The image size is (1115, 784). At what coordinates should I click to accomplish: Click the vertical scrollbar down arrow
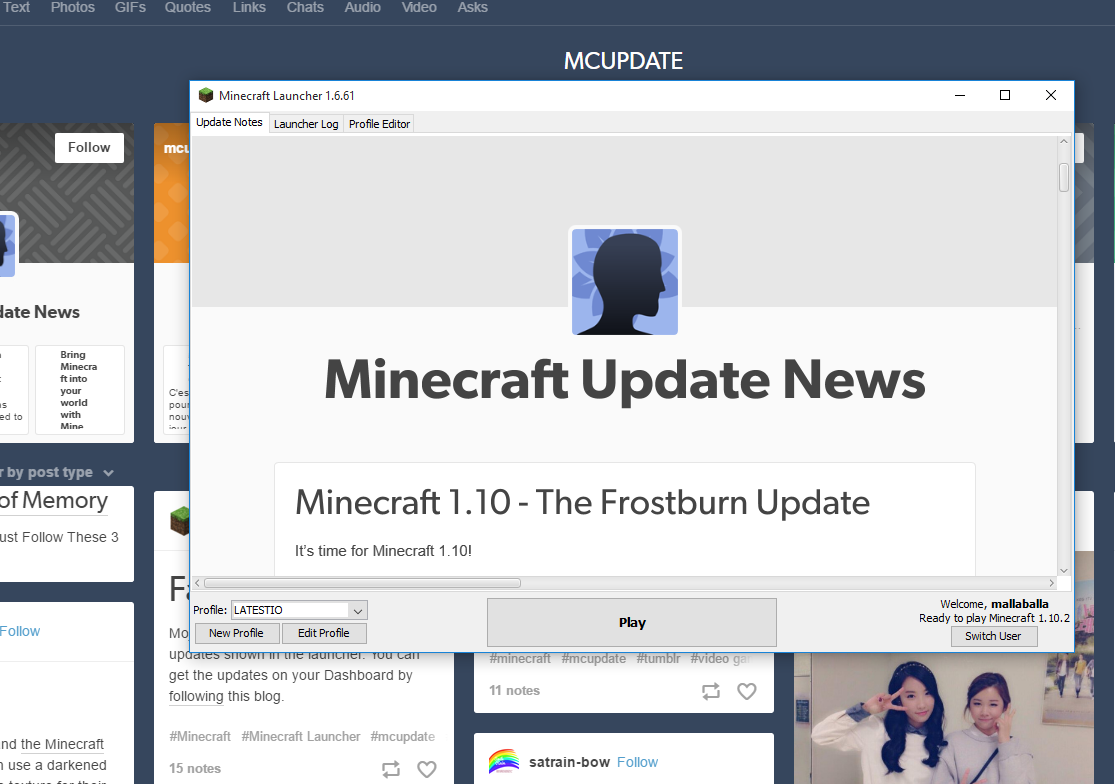pos(1064,571)
